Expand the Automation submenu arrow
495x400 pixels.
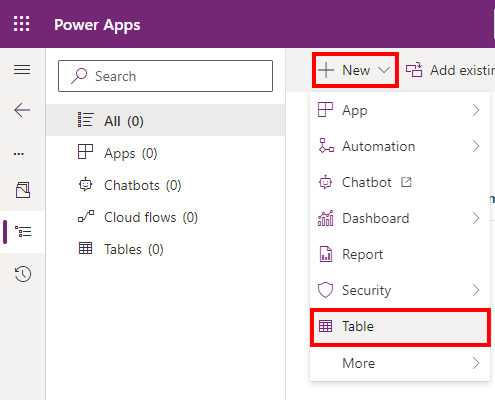click(x=476, y=146)
